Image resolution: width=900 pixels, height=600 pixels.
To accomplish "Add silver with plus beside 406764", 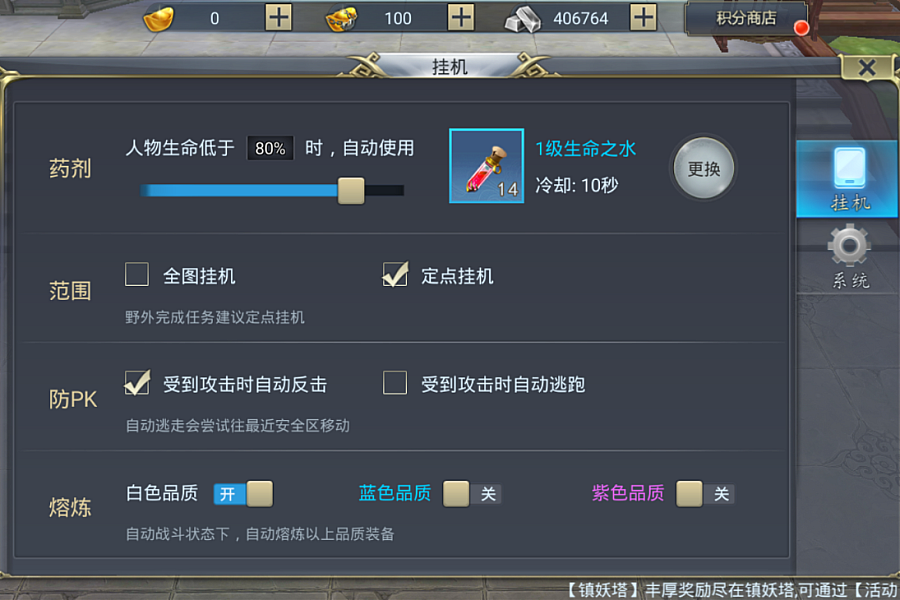I will [643, 18].
